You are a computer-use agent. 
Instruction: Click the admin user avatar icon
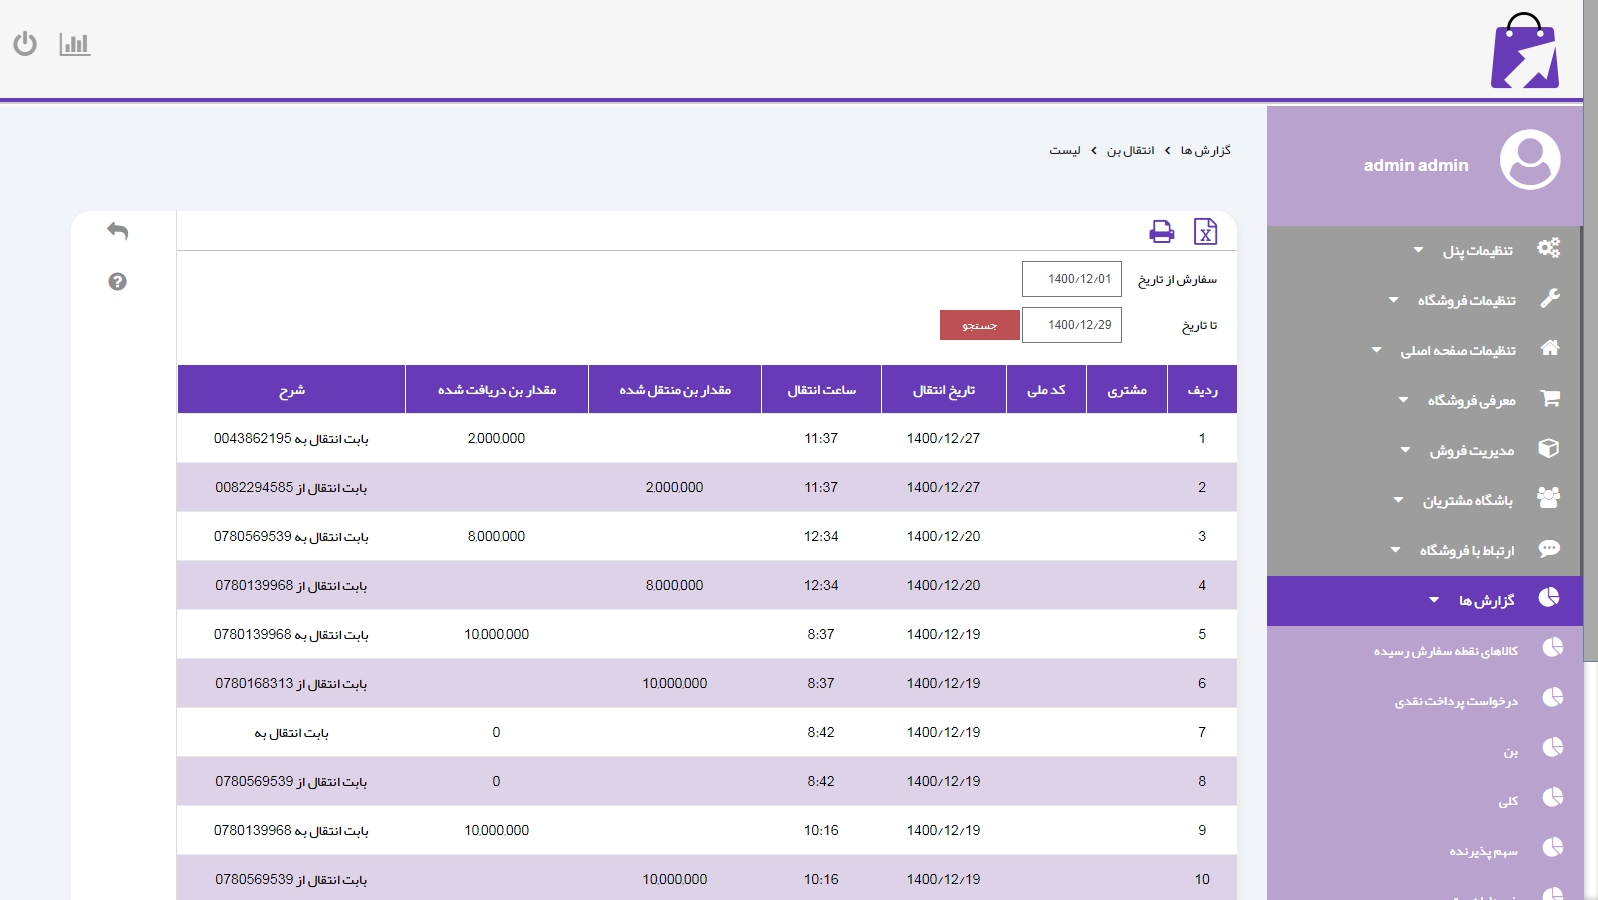(x=1529, y=160)
